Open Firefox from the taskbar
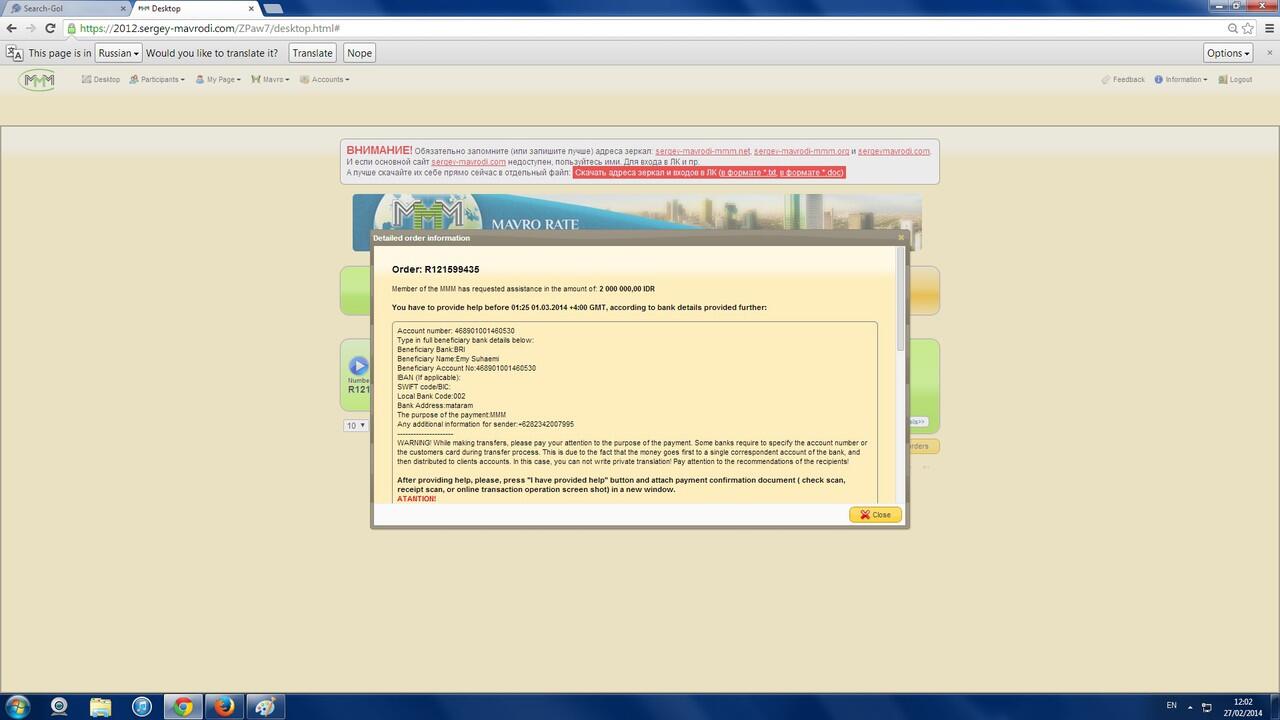The image size is (1280, 720). (x=224, y=706)
